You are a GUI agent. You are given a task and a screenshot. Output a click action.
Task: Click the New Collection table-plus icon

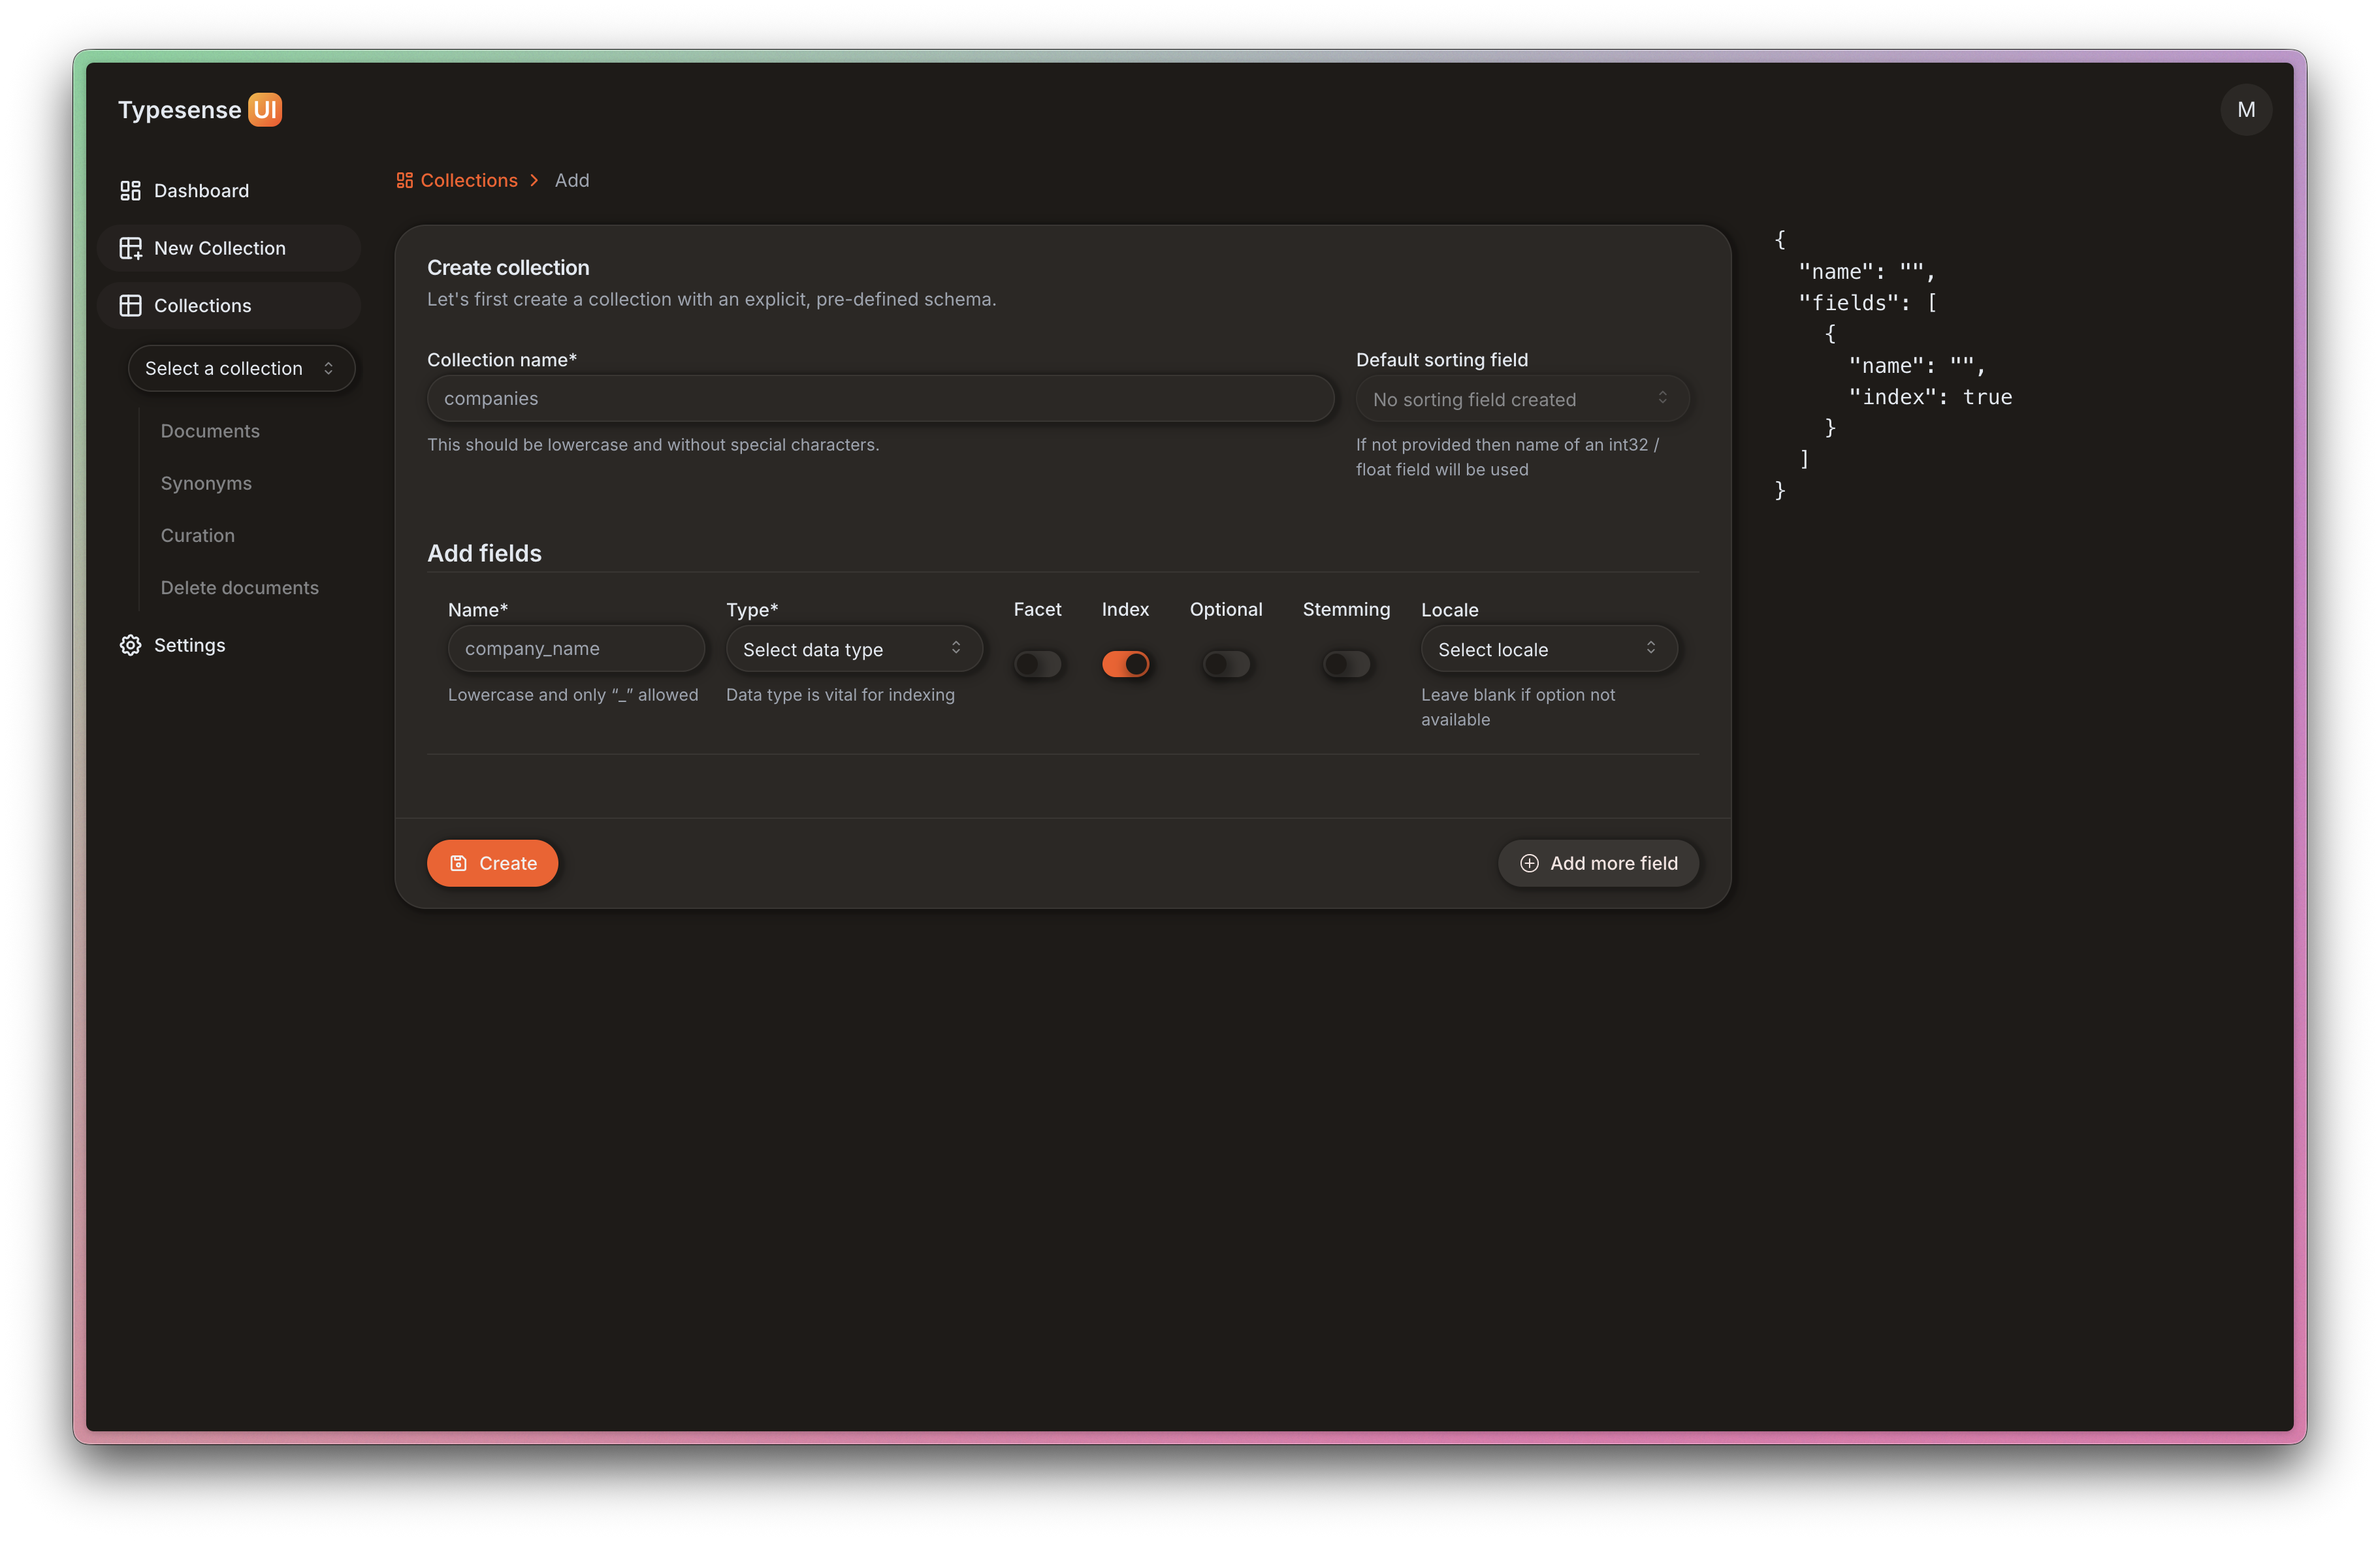tap(130, 248)
